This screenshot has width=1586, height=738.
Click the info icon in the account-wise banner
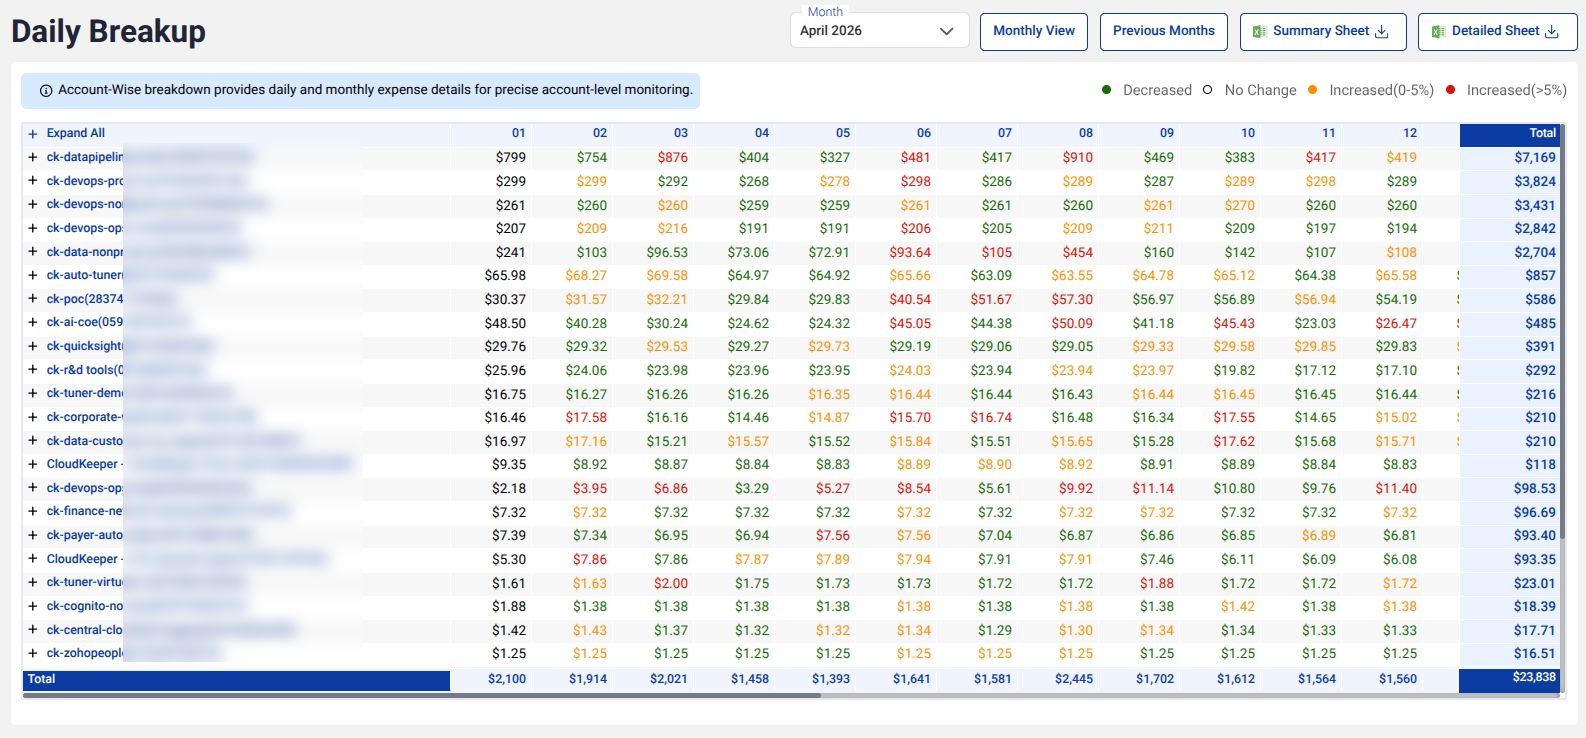tap(46, 90)
